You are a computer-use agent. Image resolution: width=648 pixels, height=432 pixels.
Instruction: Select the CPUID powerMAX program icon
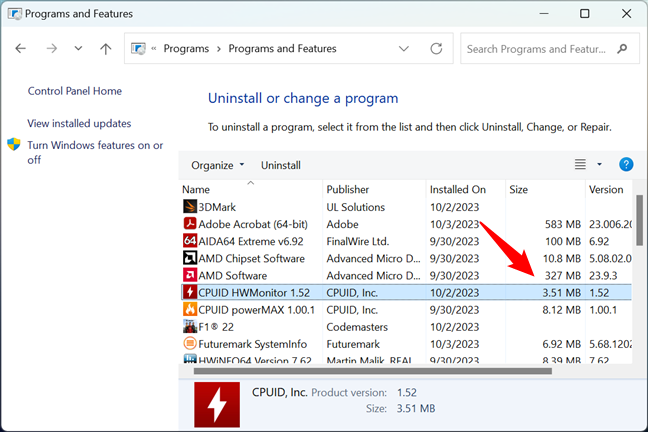pyautogui.click(x=190, y=309)
